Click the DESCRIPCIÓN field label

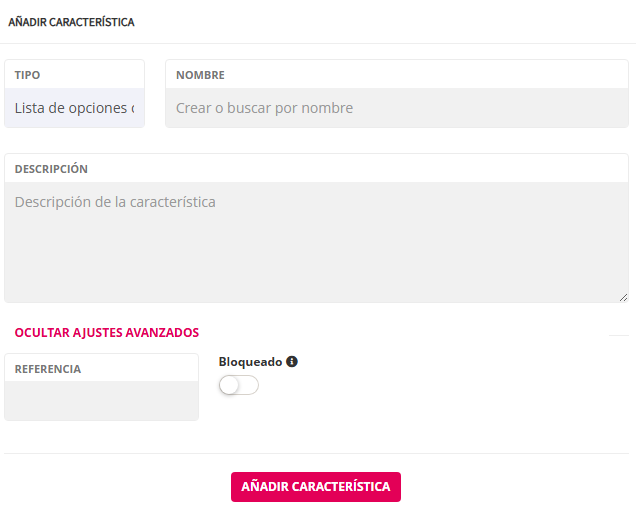click(x=51, y=169)
